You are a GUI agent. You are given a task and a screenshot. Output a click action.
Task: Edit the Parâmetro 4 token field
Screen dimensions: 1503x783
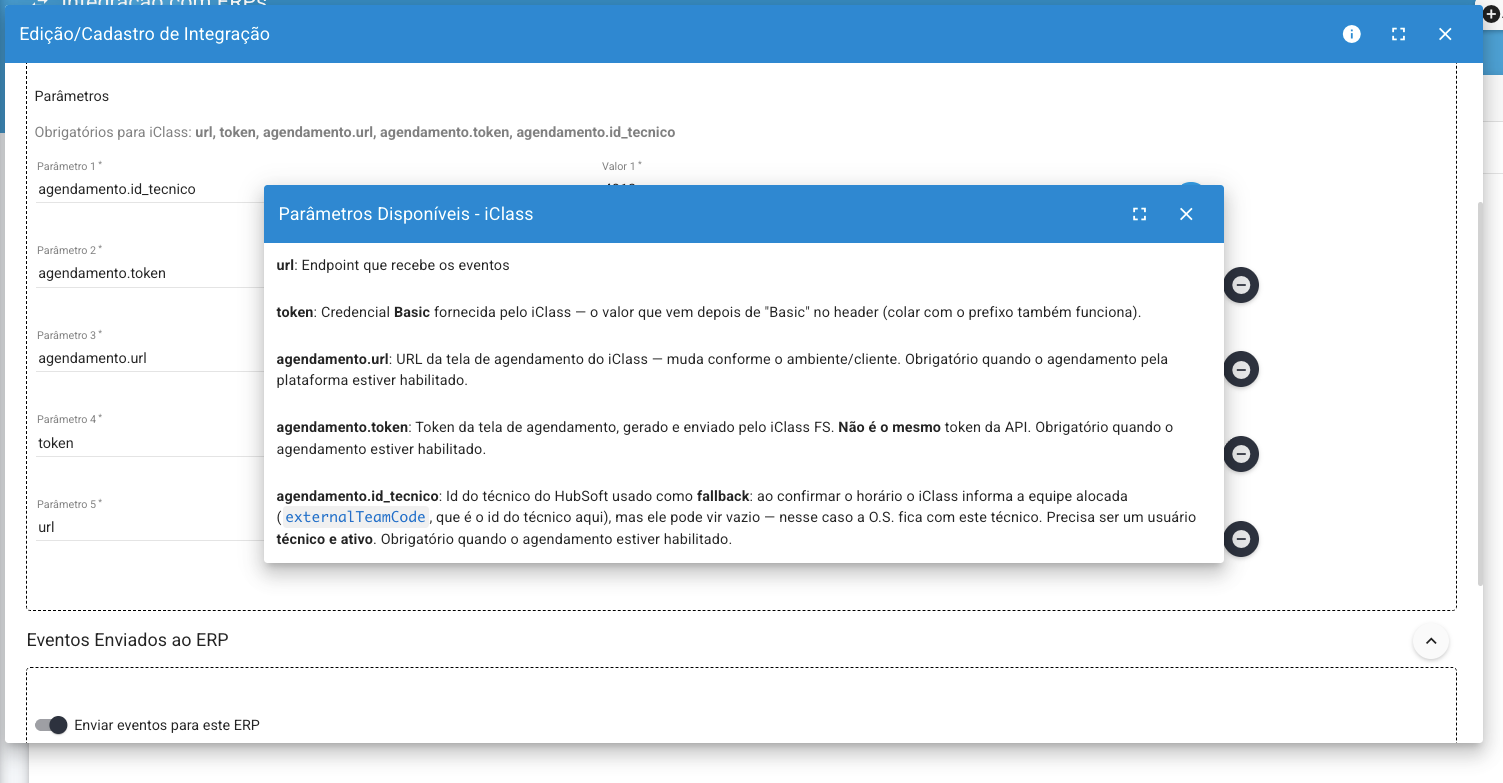pos(150,442)
